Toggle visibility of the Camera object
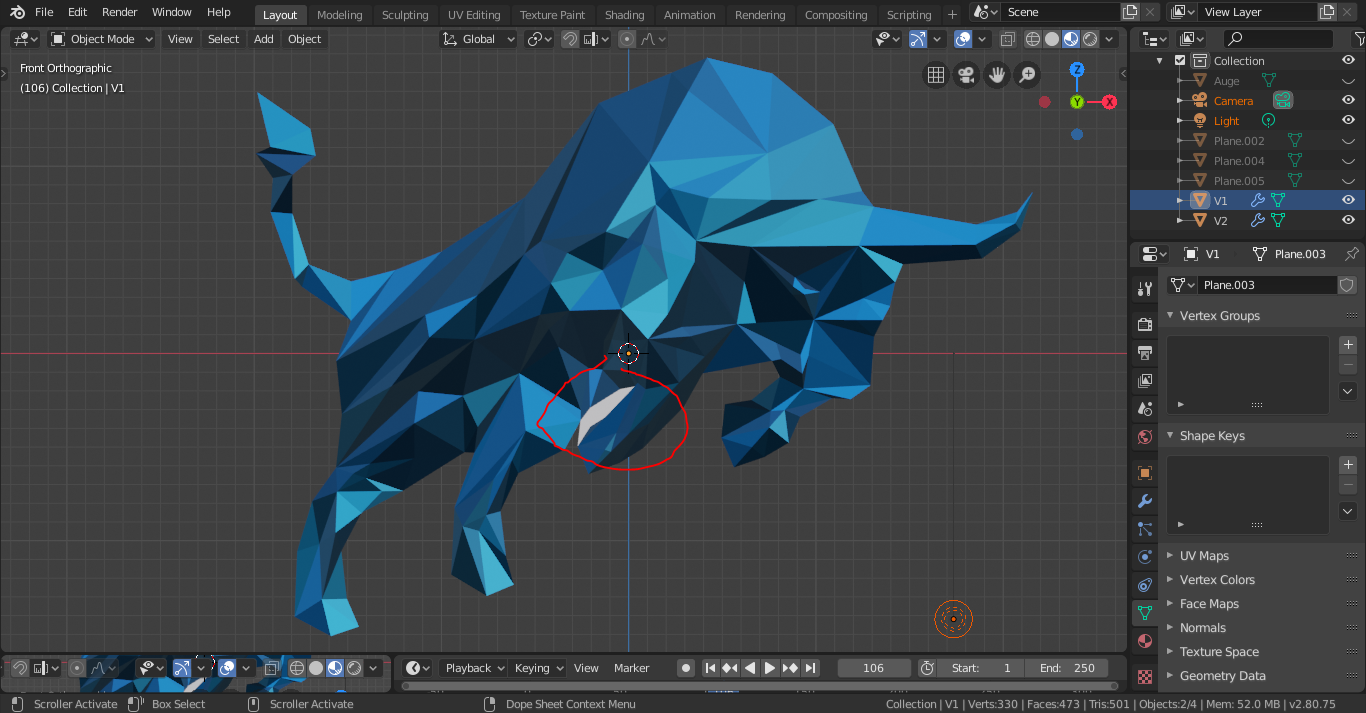 pos(1348,101)
